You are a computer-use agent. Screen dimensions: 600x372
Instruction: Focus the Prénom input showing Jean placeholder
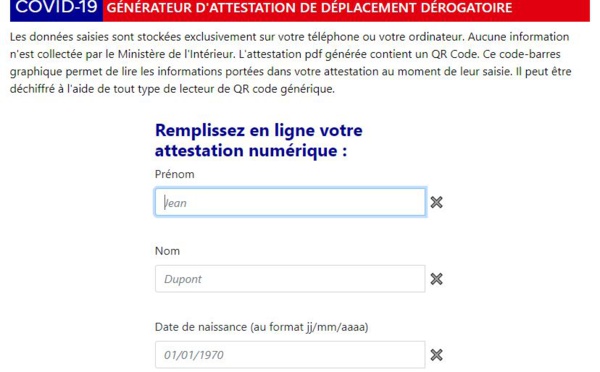click(290, 202)
